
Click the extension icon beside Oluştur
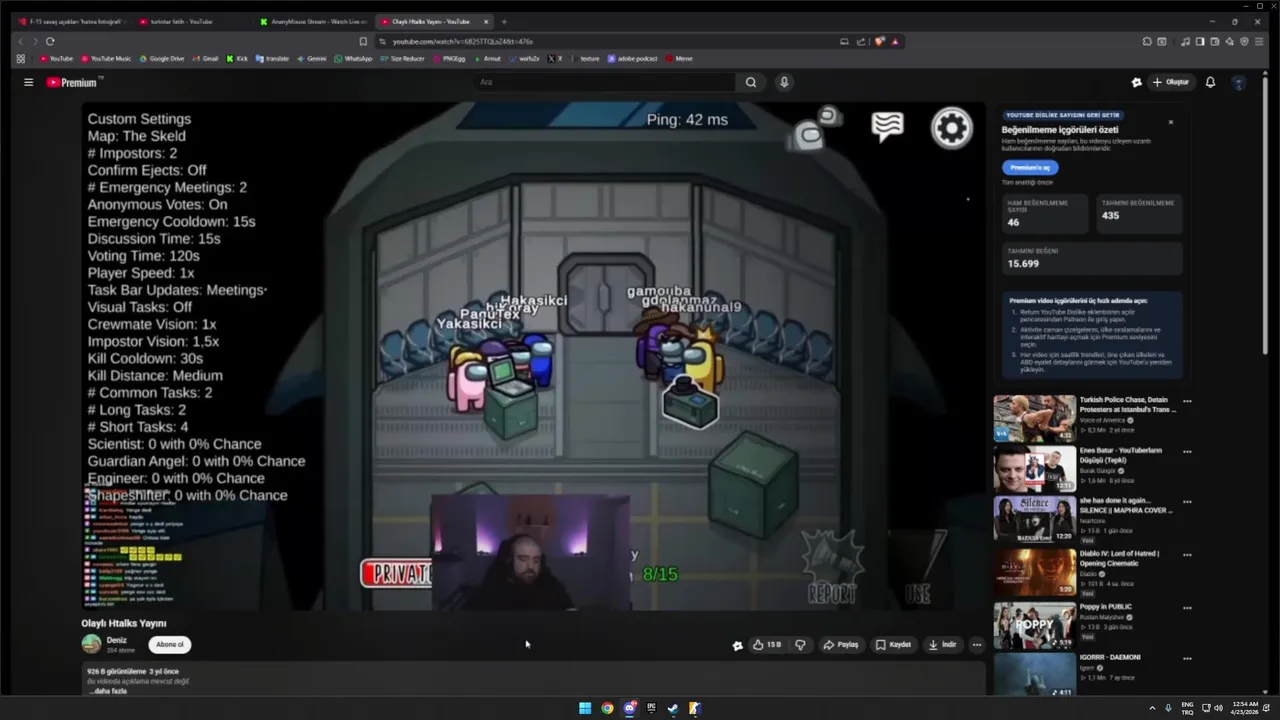1136,82
